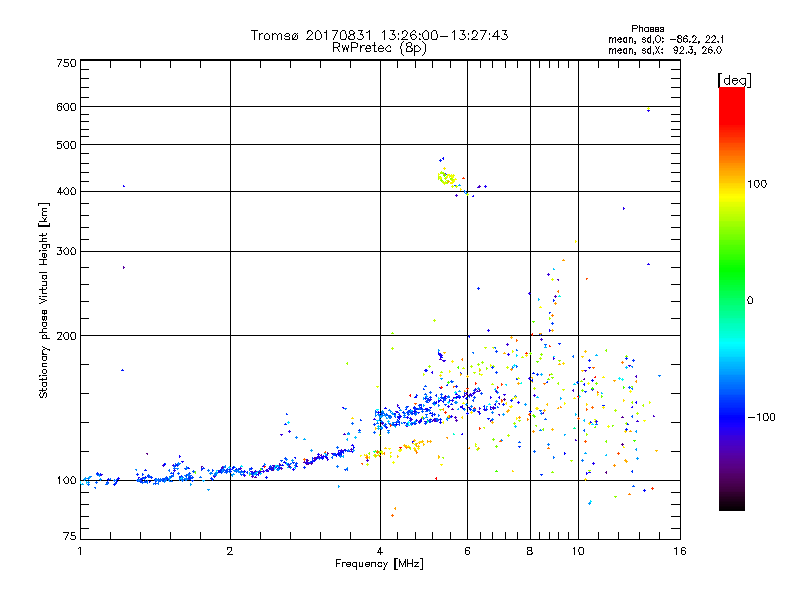Click the 750 tick label on the height axis
800x600 pixels.
(67, 63)
